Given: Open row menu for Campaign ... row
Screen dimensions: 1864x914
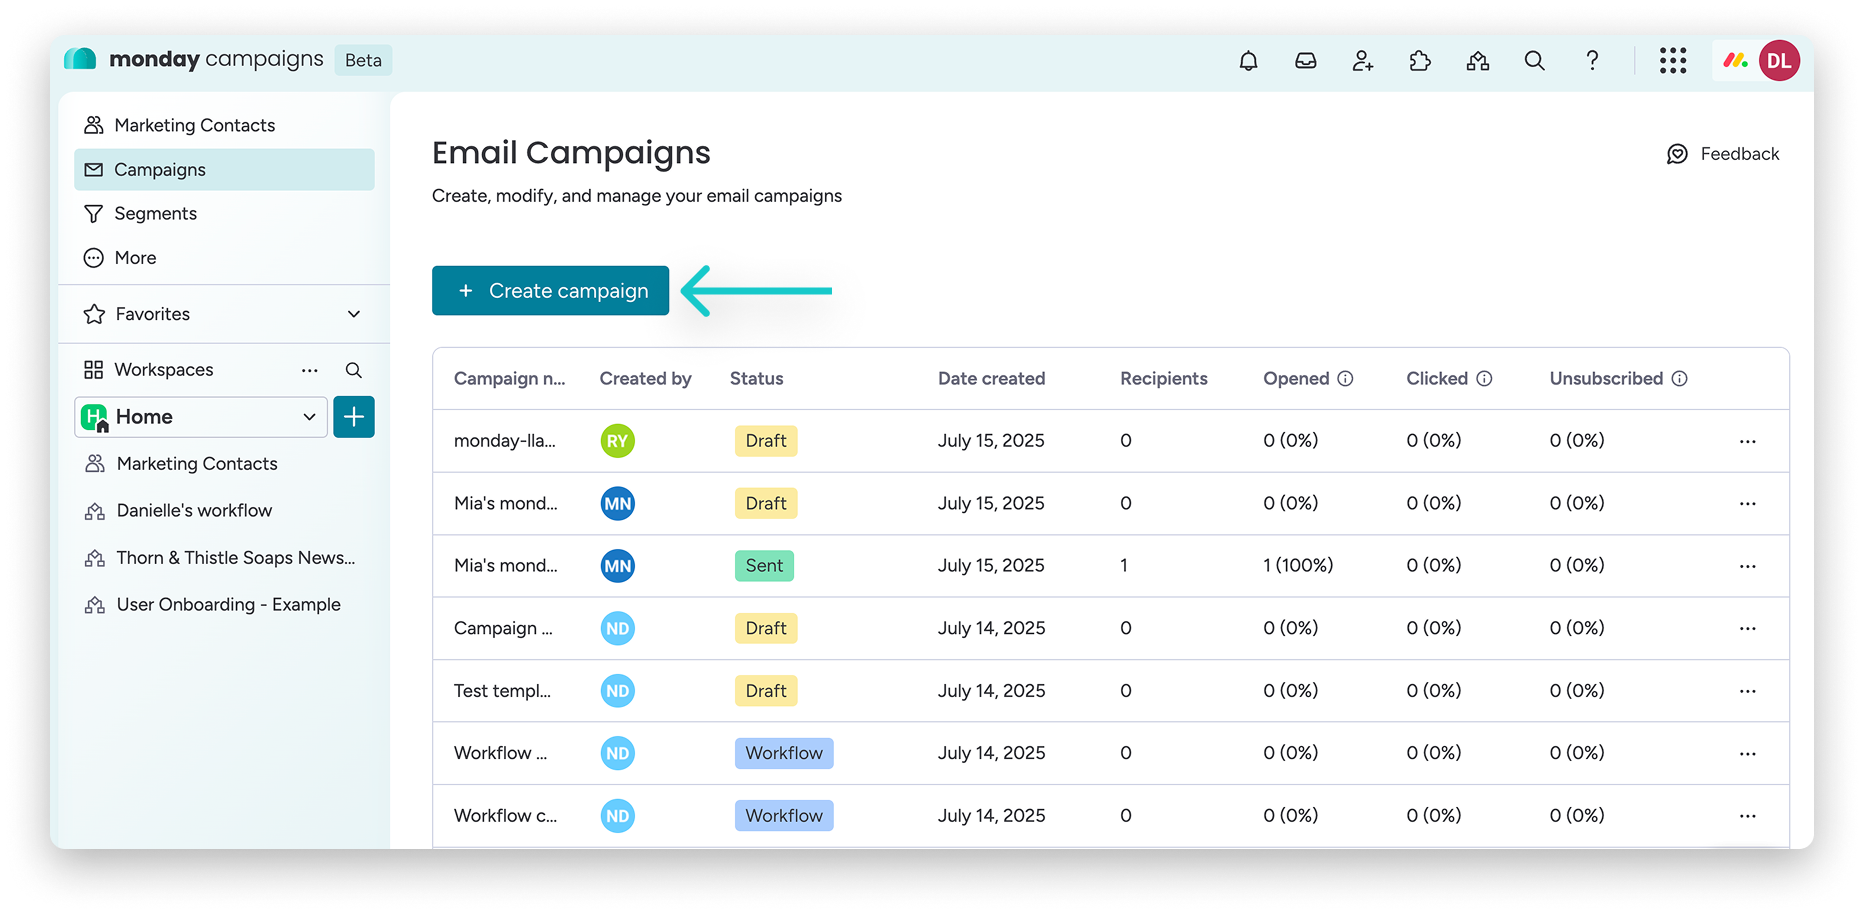Looking at the screenshot, I should pyautogui.click(x=1747, y=628).
